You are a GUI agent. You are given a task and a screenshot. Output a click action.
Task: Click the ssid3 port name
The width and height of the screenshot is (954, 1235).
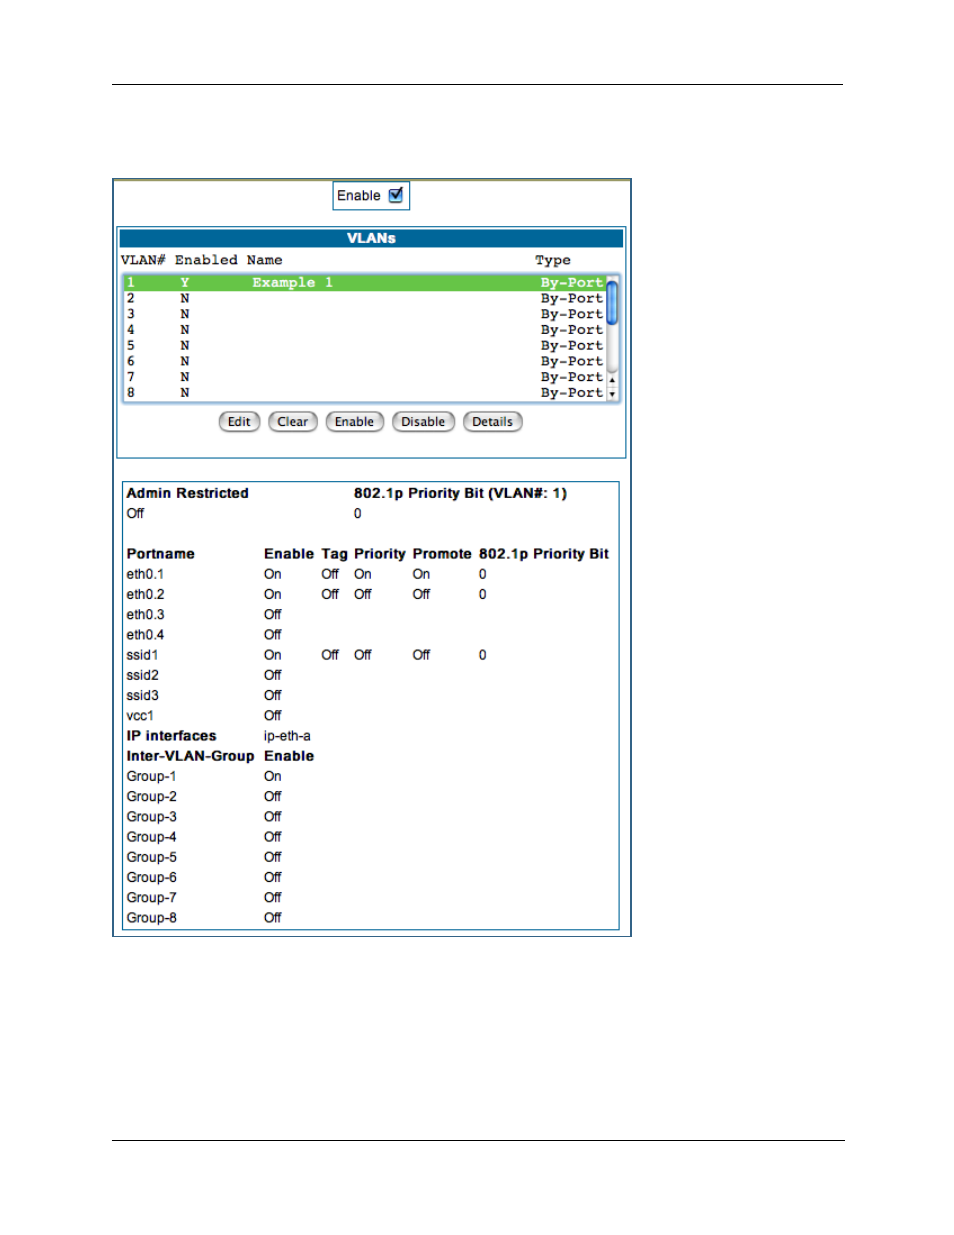point(142,695)
